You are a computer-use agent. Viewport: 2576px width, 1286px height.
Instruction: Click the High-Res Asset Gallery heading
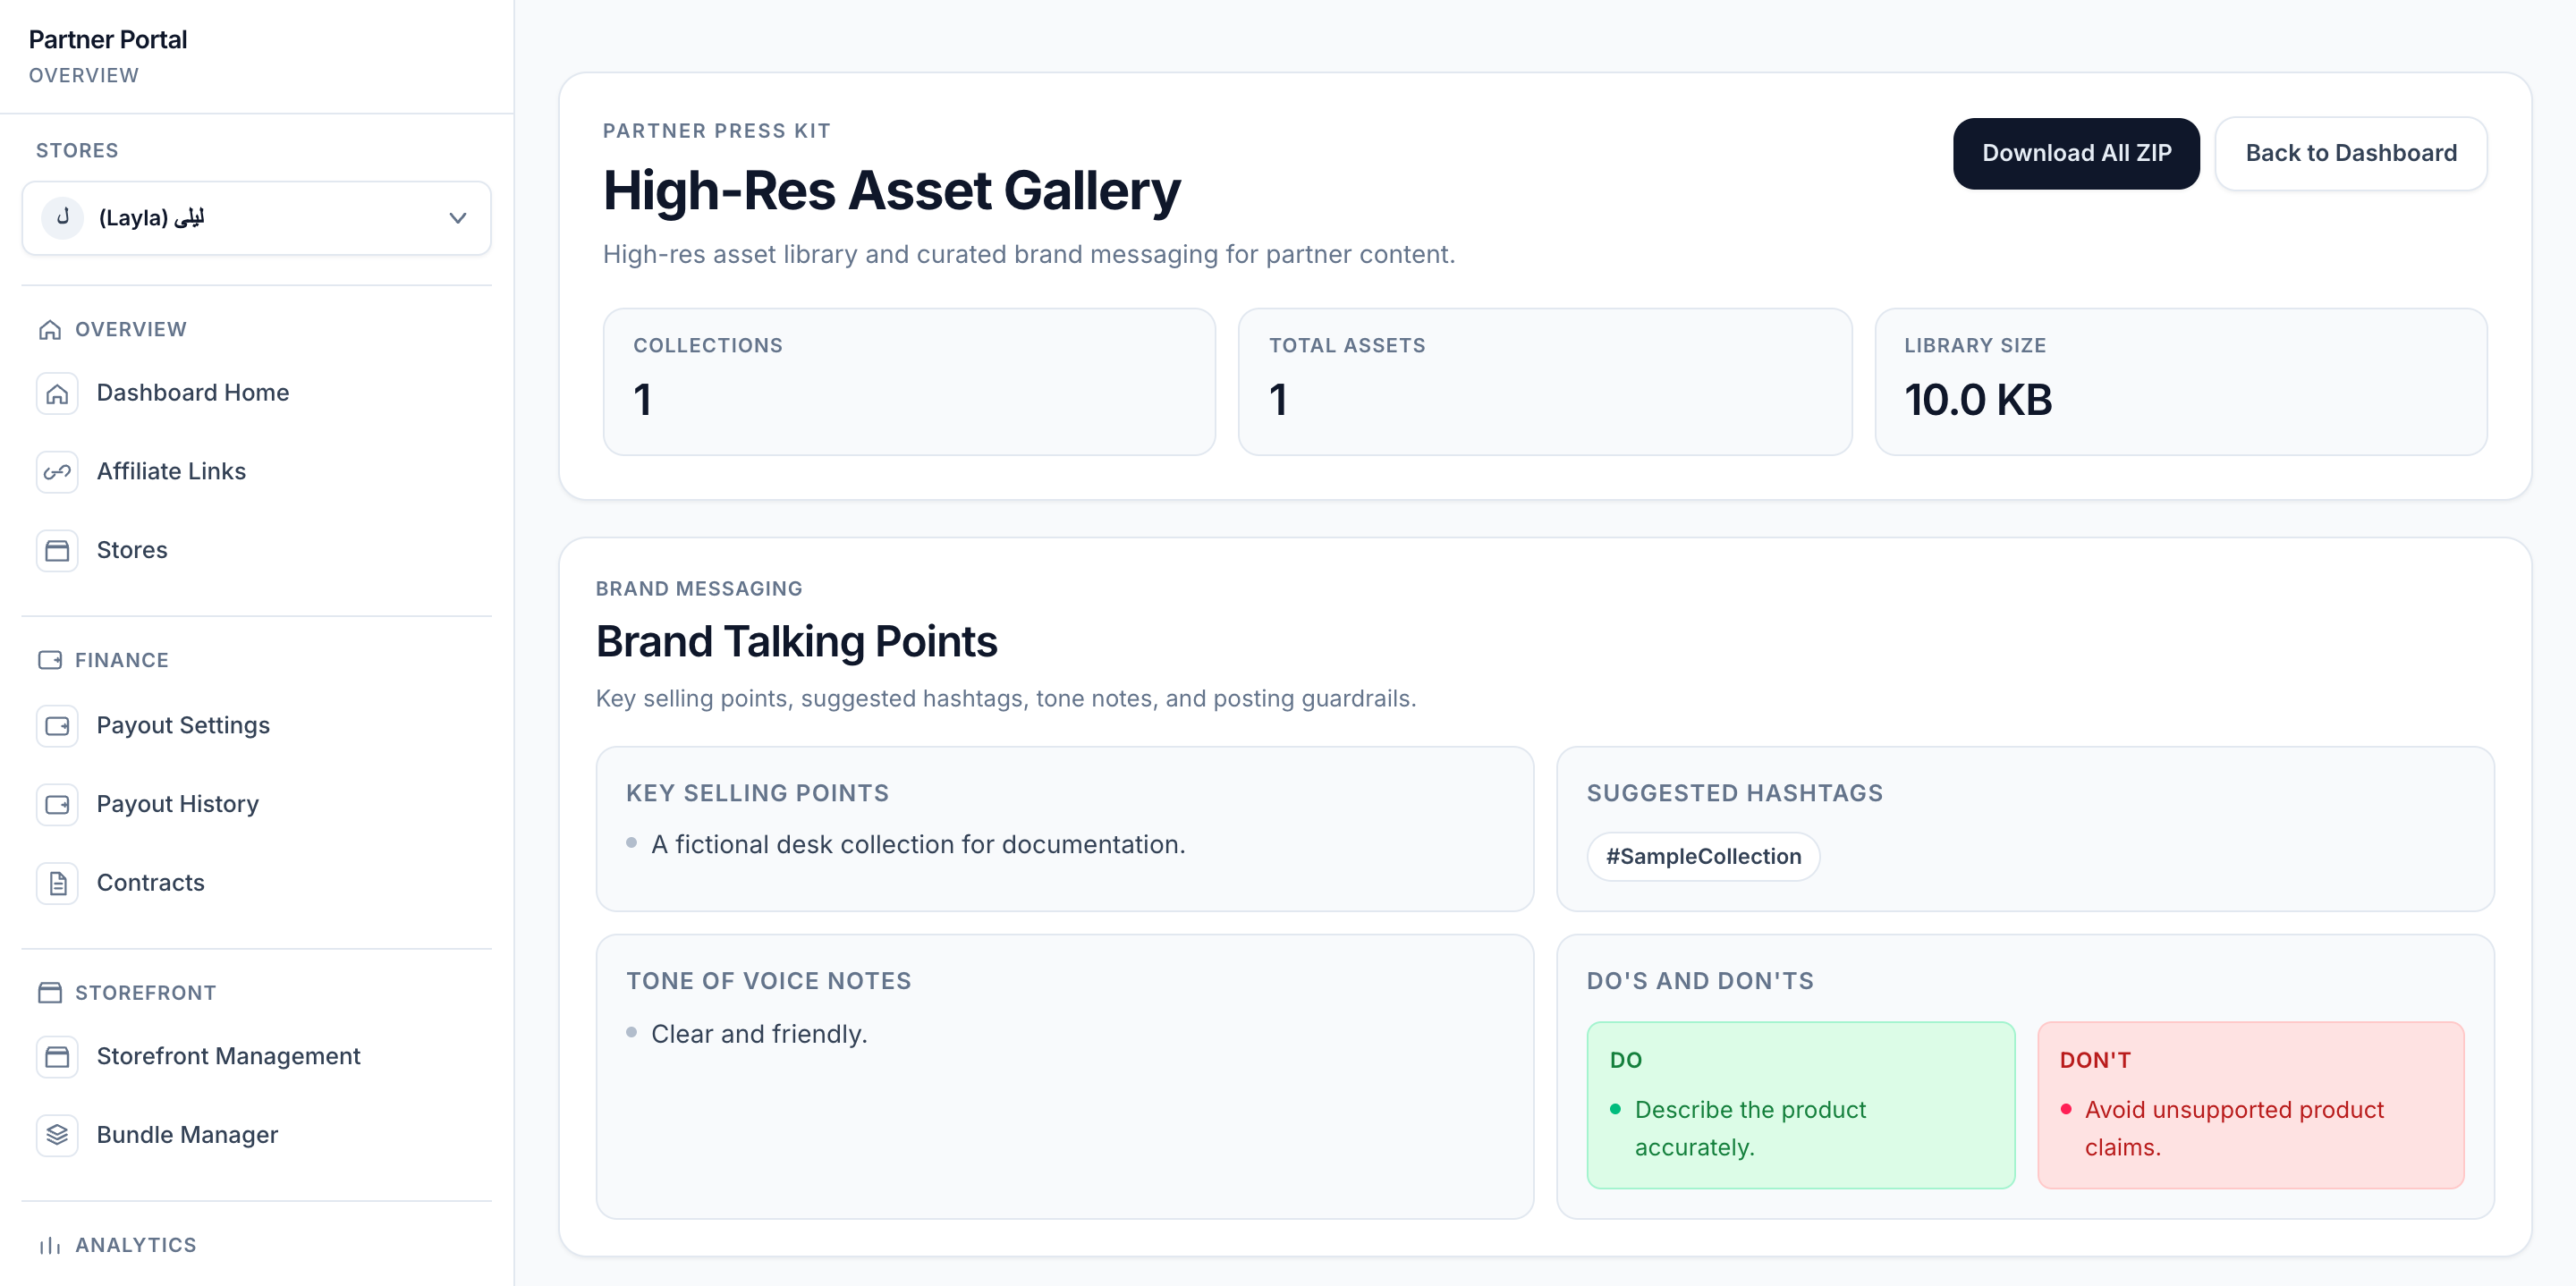point(891,191)
